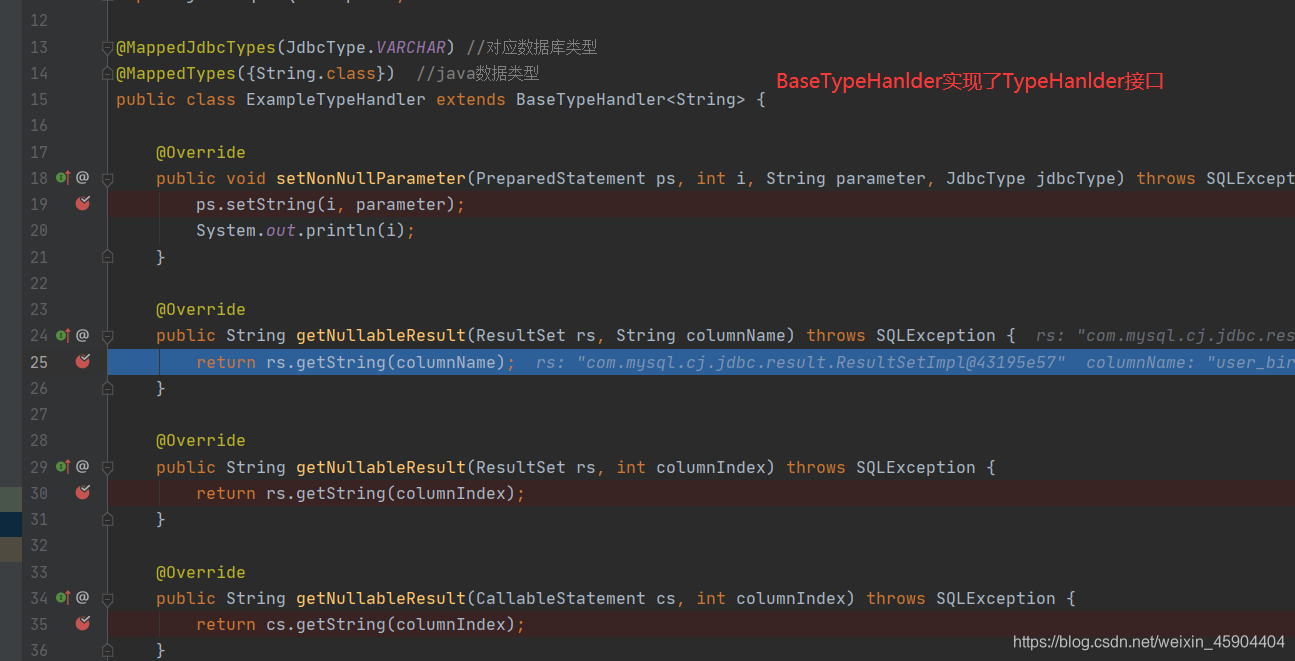Click inline debug hint columnName on line 25
The height and width of the screenshot is (661, 1295).
[1190, 361]
